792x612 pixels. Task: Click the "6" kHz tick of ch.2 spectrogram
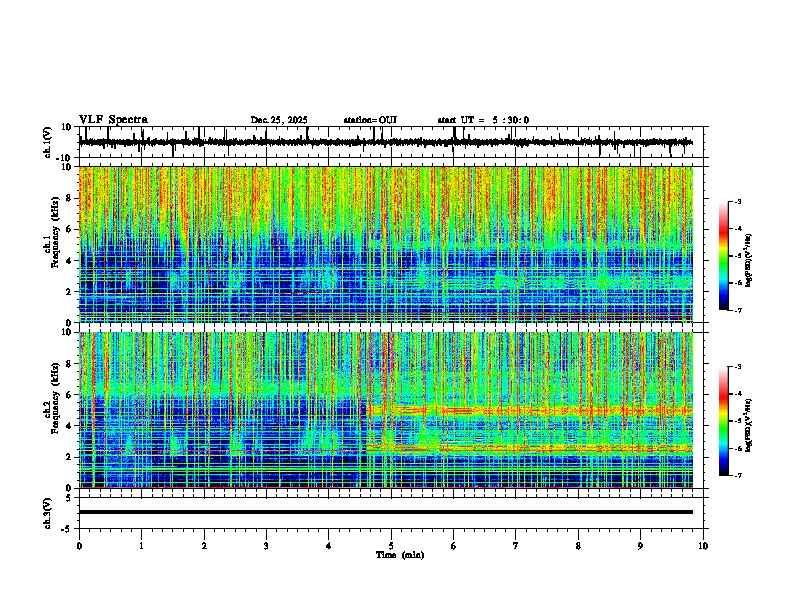tap(69, 395)
